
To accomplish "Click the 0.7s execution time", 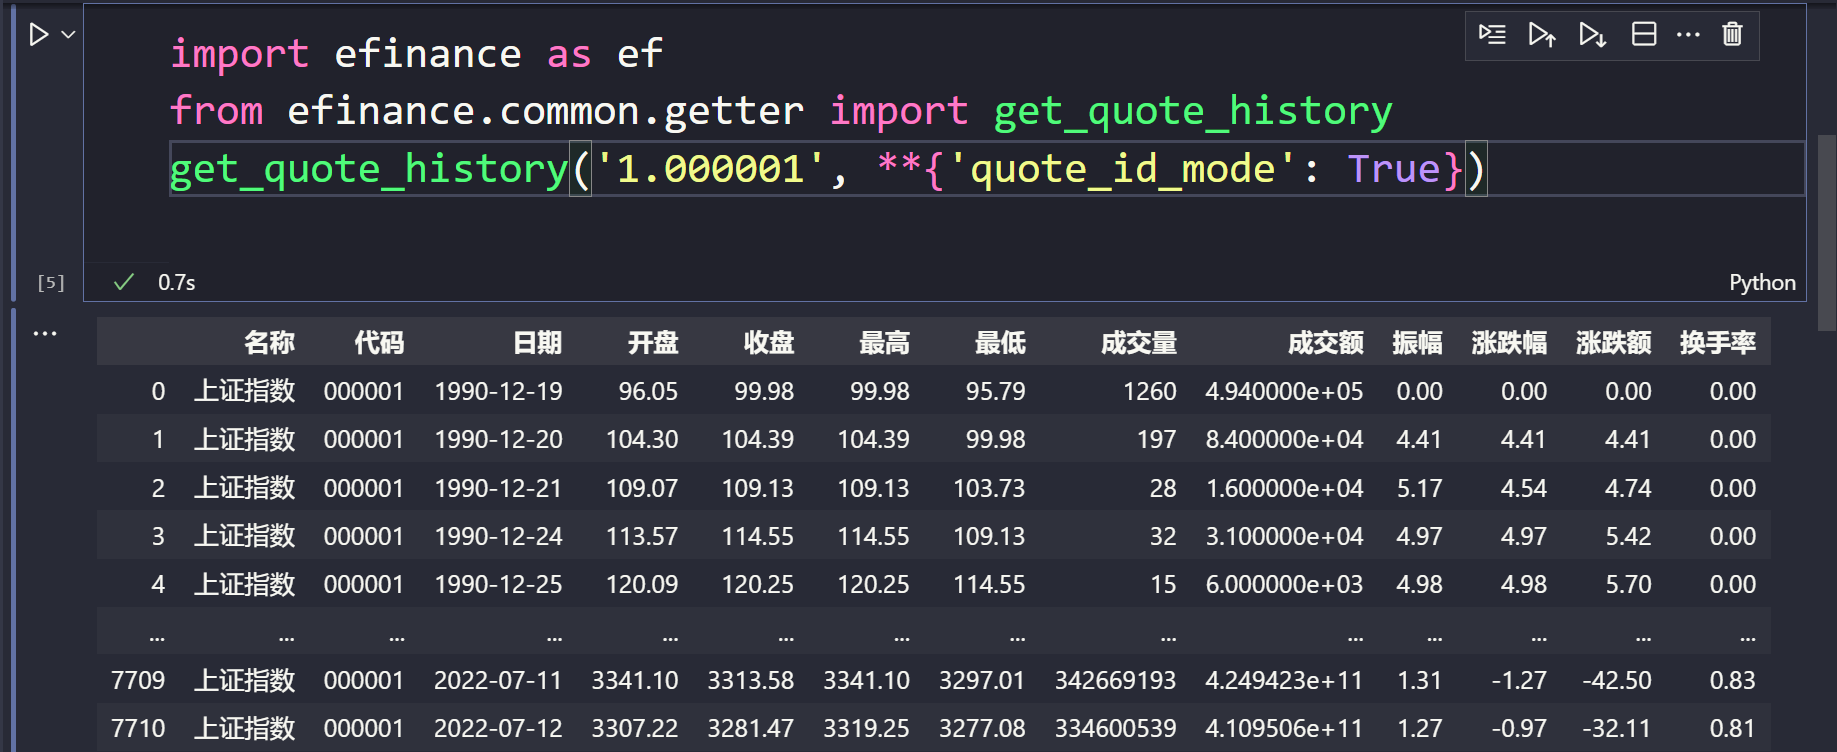I will 176,283.
